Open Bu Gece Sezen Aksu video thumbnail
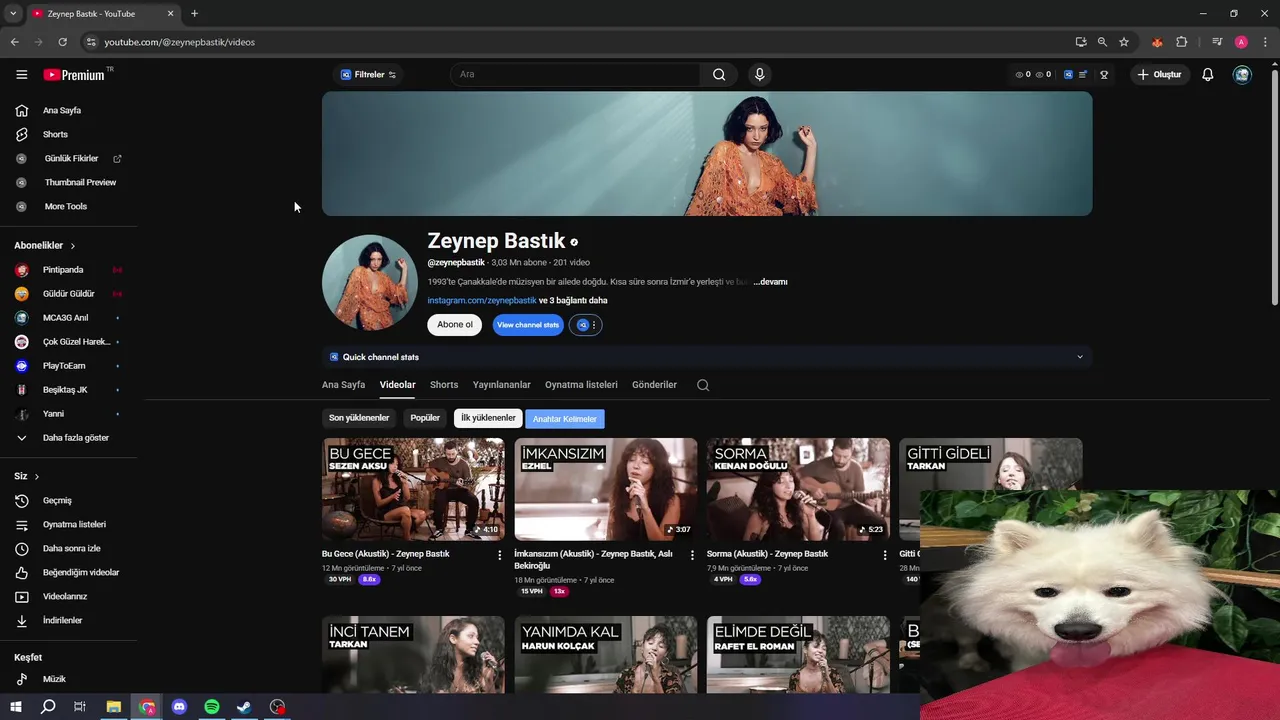Screen dimensions: 1280x720 [413, 489]
